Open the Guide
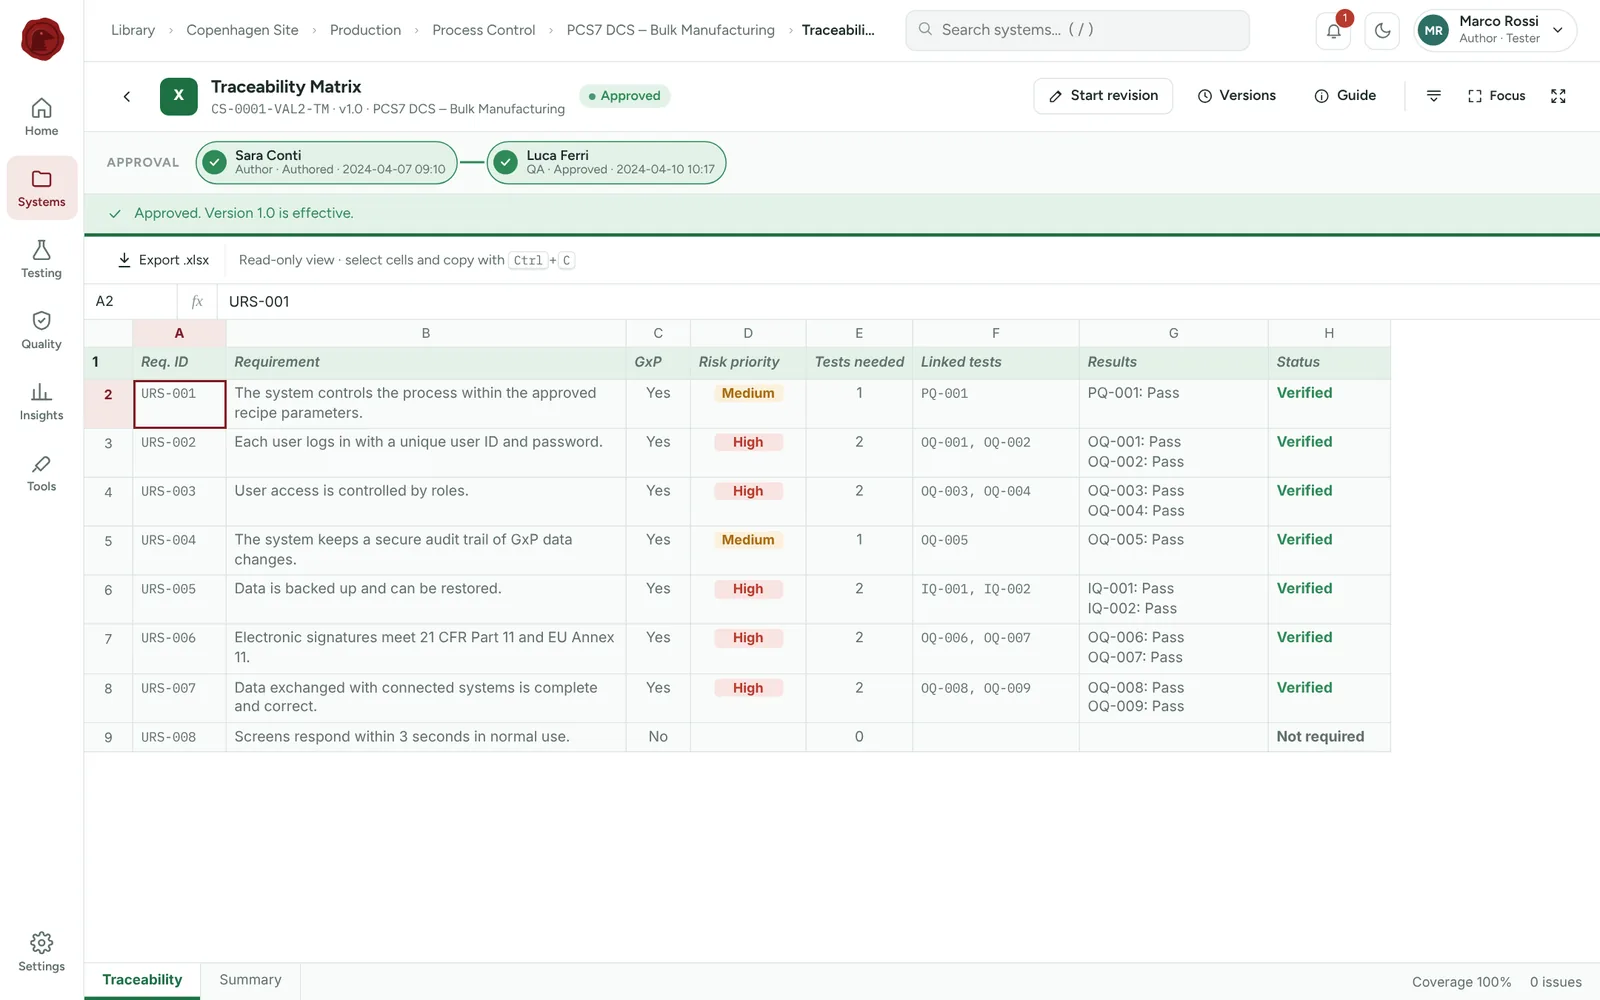Image resolution: width=1600 pixels, height=1000 pixels. pos(1345,96)
